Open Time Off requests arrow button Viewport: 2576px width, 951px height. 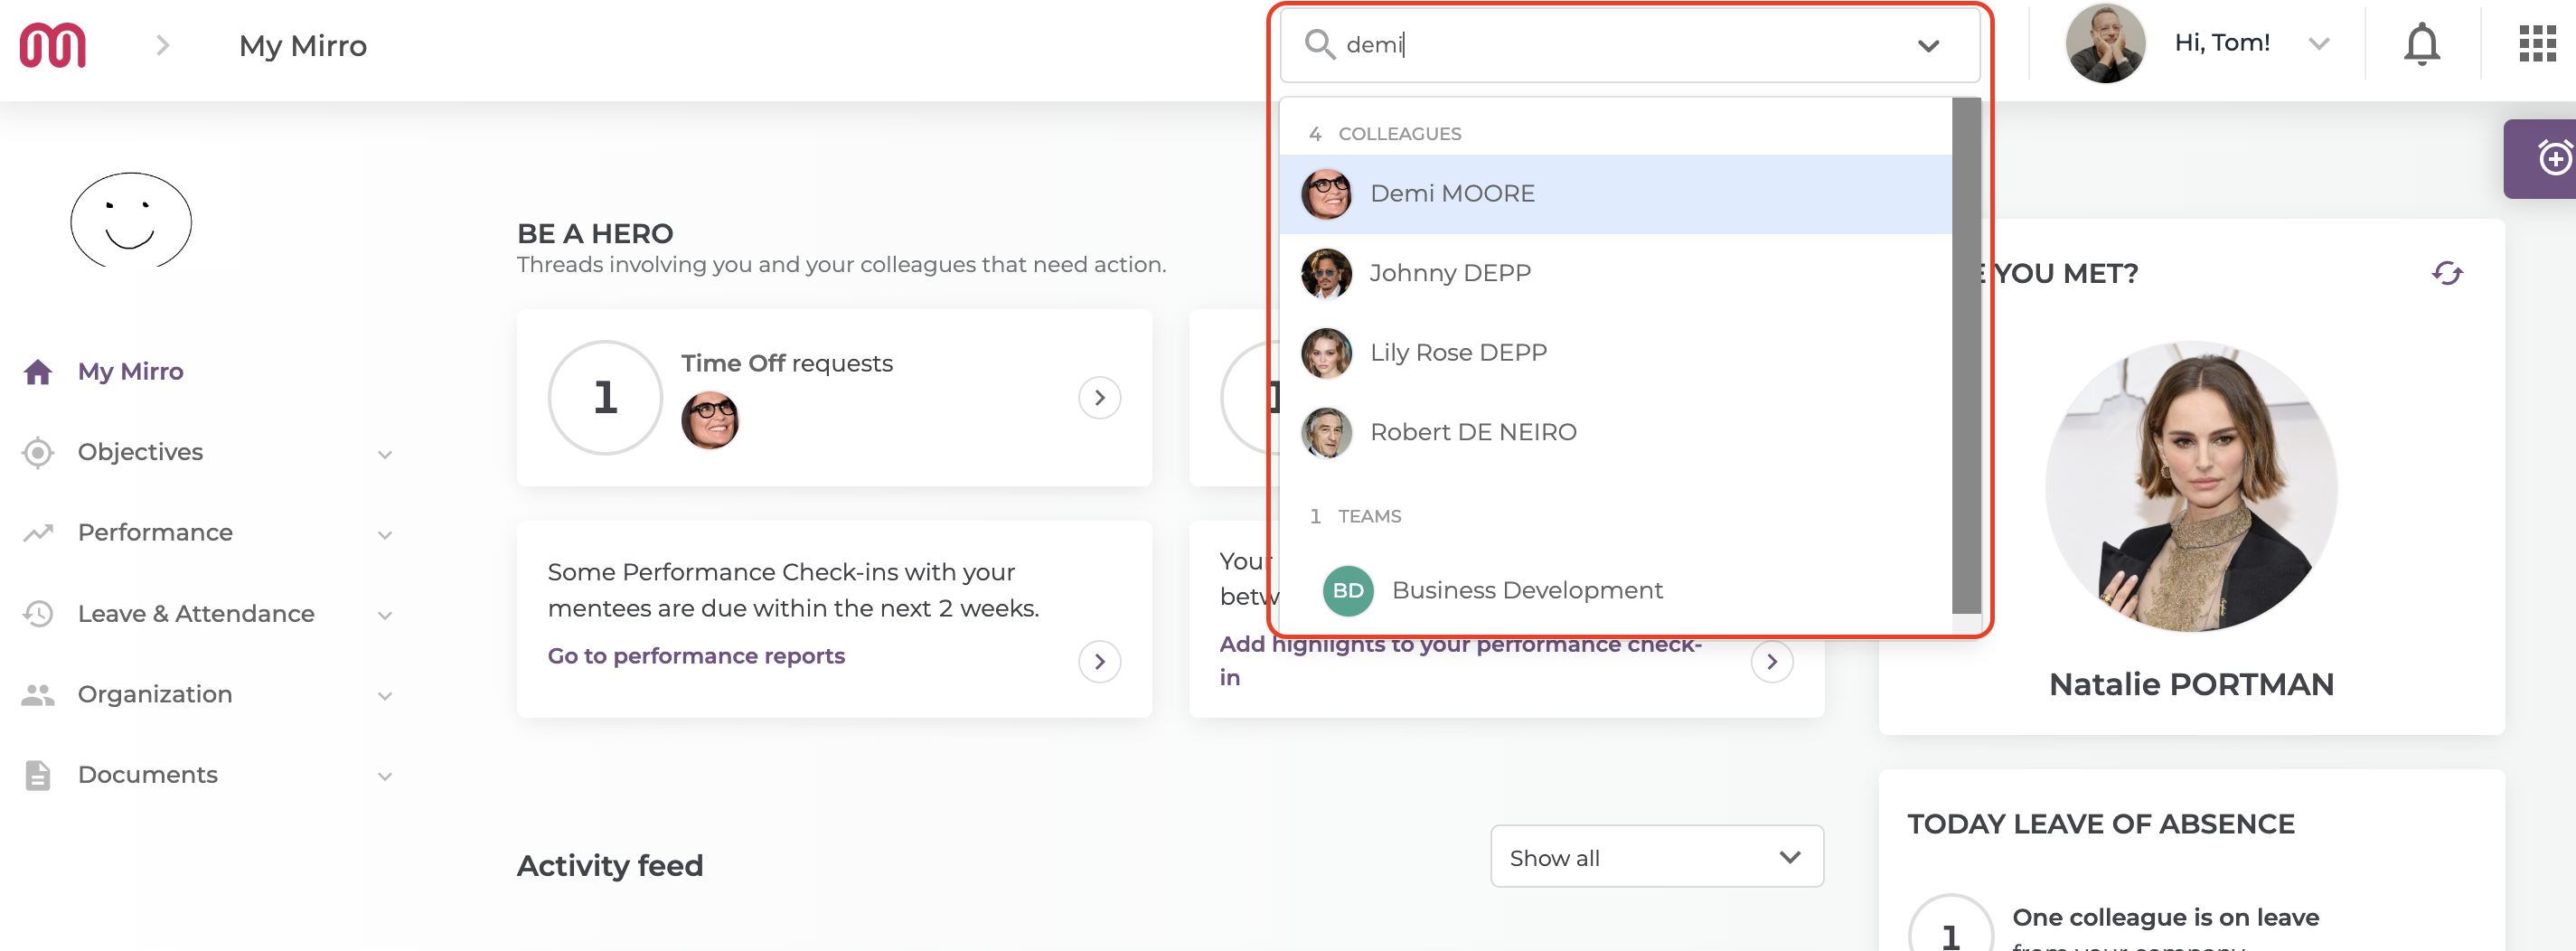pyautogui.click(x=1099, y=398)
